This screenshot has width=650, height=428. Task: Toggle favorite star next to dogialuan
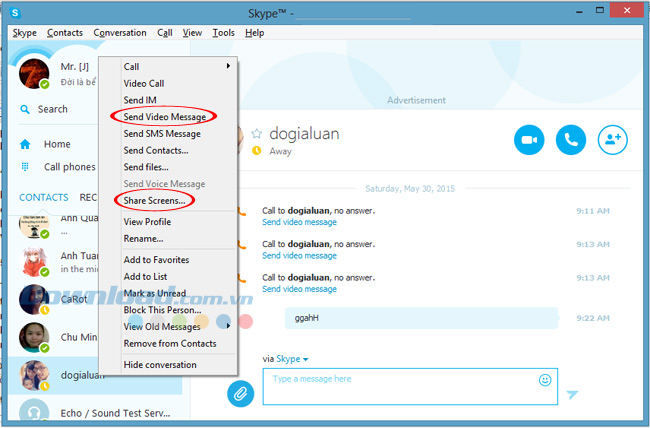(257, 134)
